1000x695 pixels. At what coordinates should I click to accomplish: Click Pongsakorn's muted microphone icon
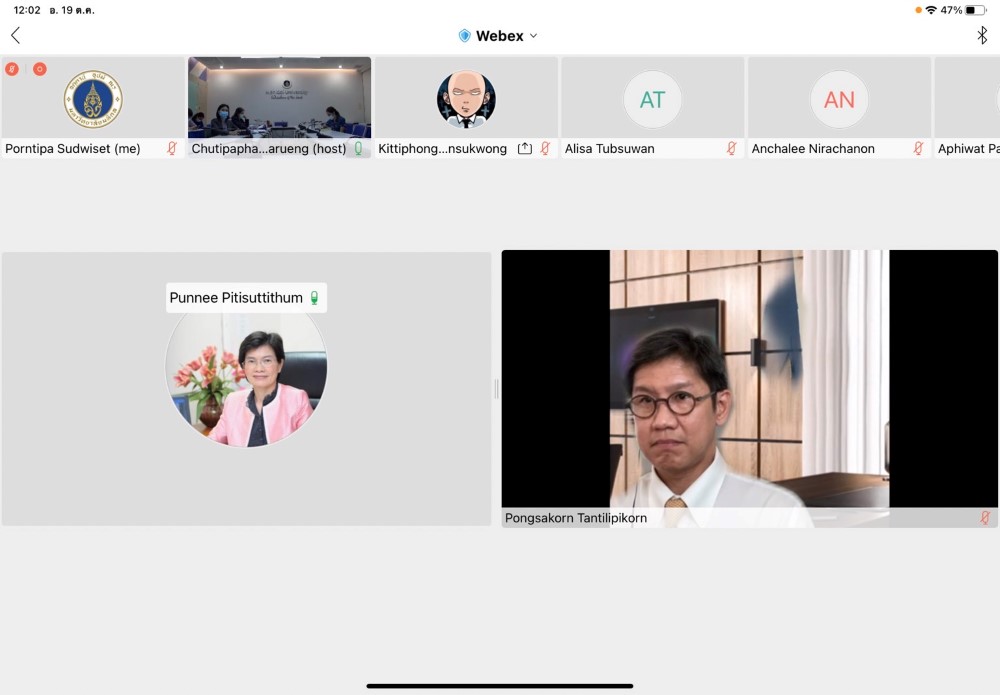pos(985,518)
